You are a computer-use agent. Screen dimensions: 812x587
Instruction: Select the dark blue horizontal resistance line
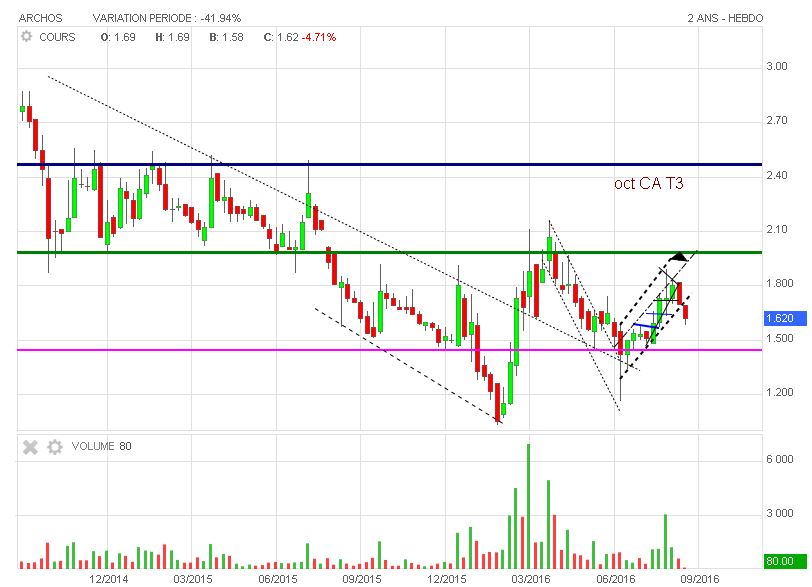[x=389, y=165]
